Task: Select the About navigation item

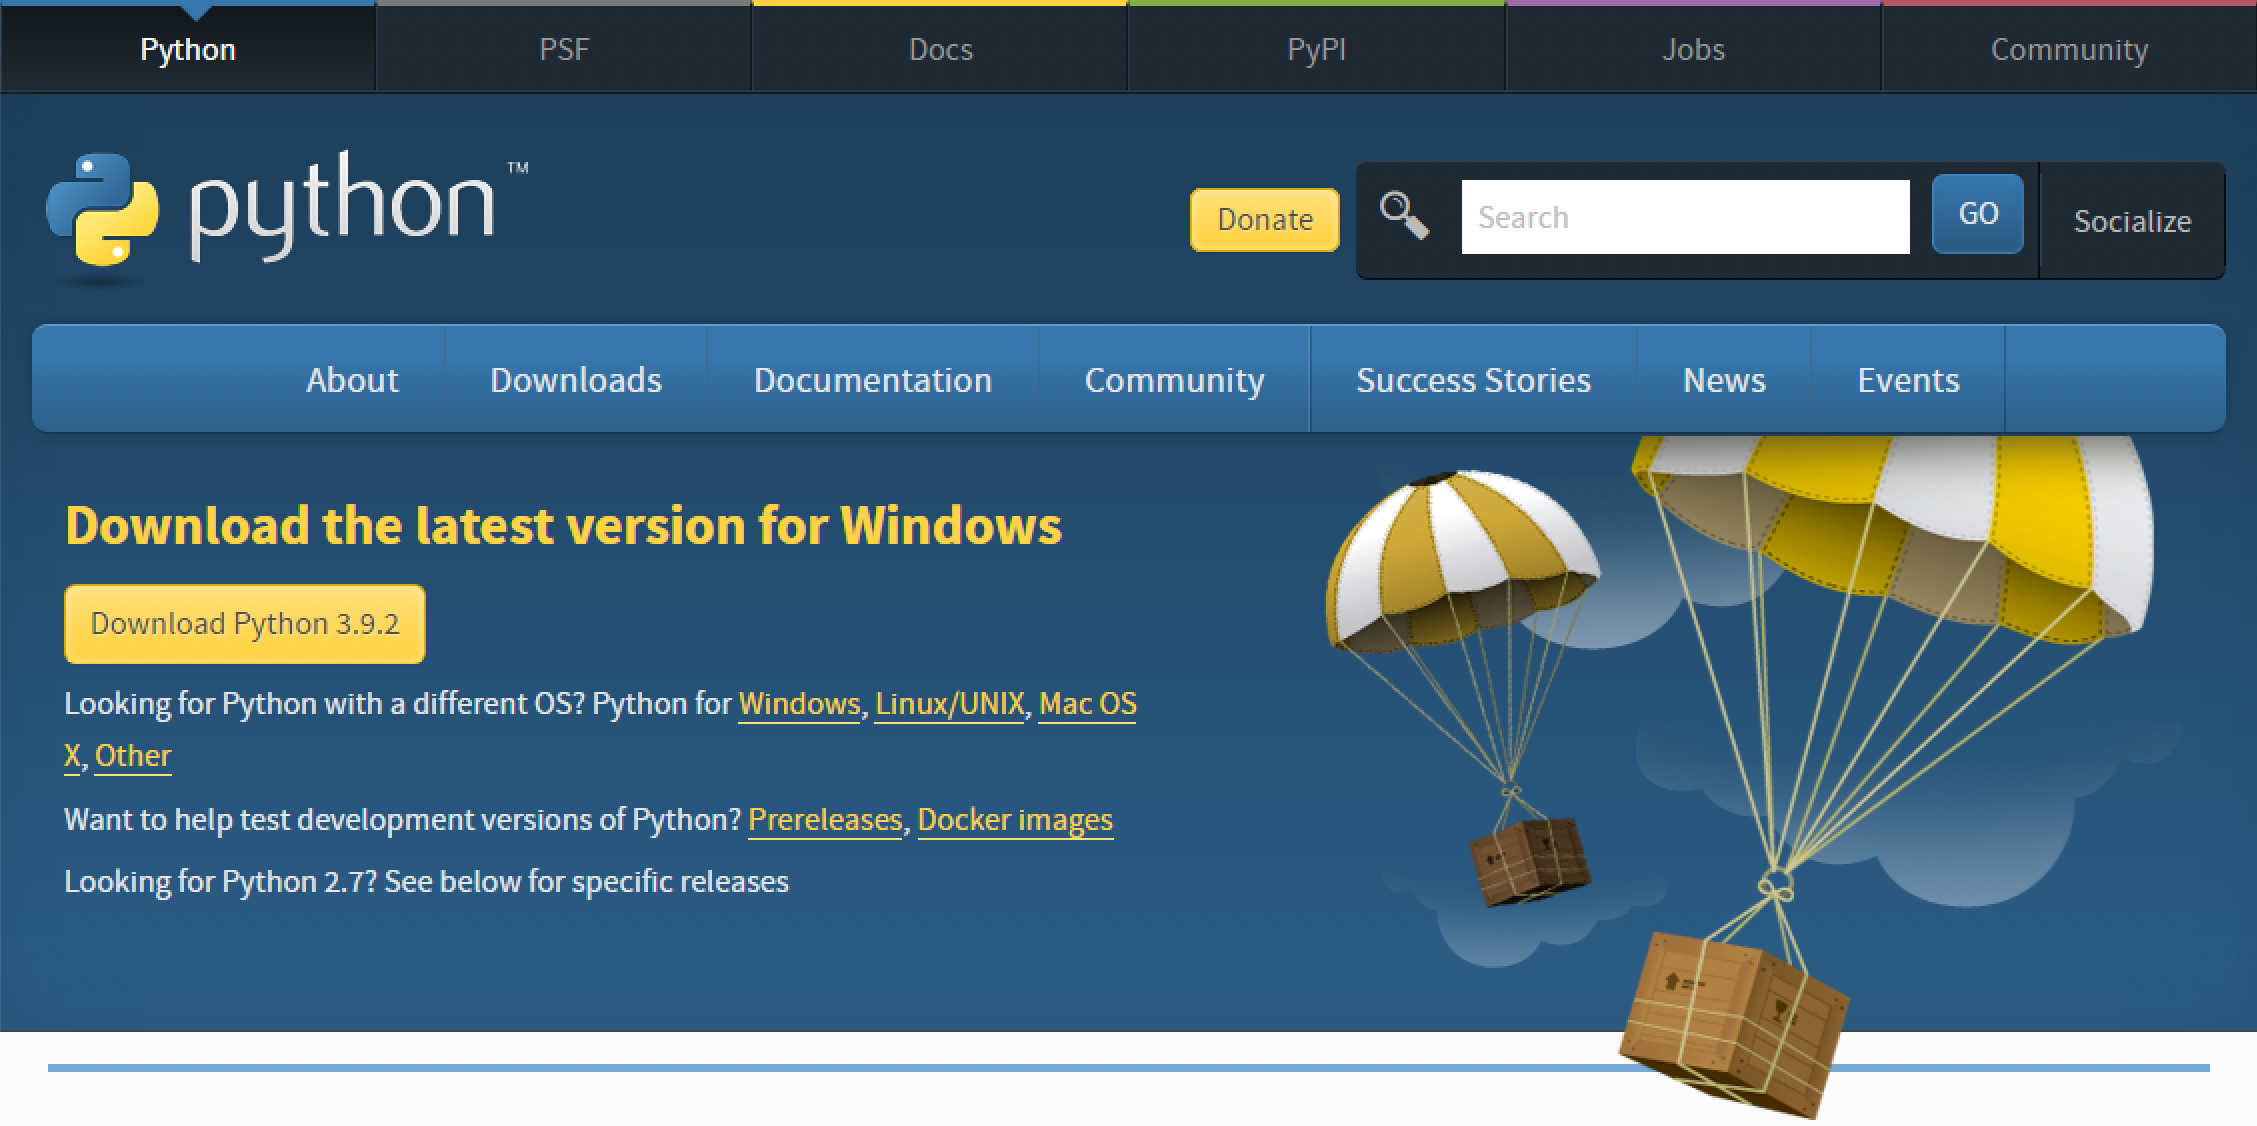Action: 352,380
